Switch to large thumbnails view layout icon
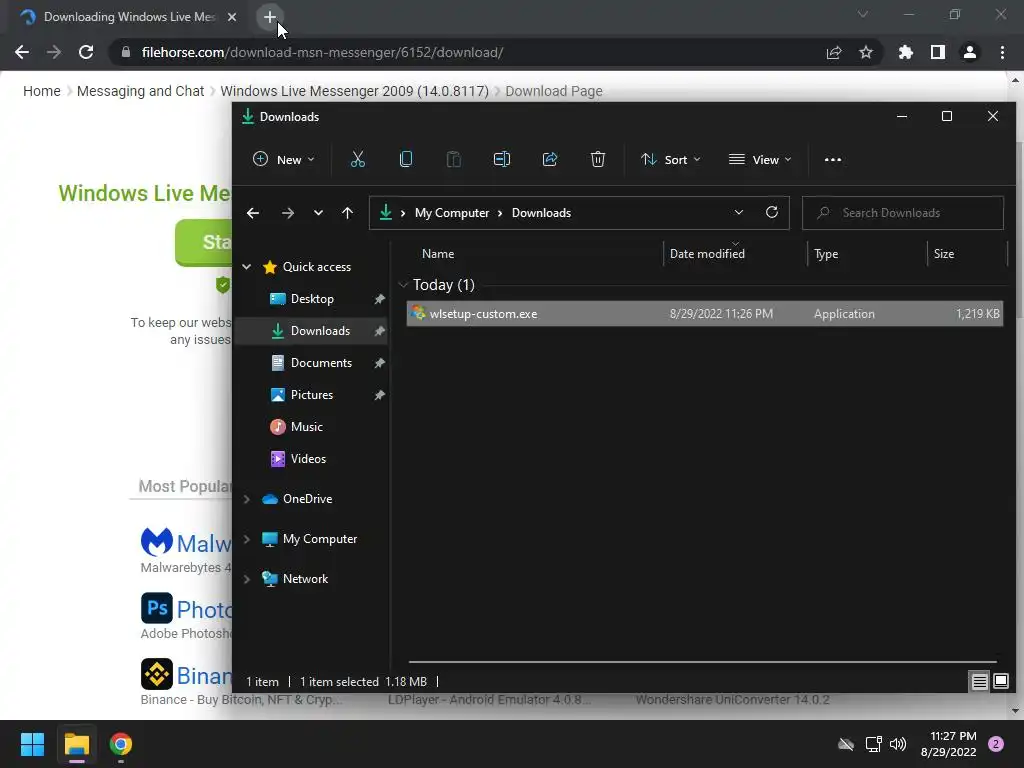 pos(1001,682)
